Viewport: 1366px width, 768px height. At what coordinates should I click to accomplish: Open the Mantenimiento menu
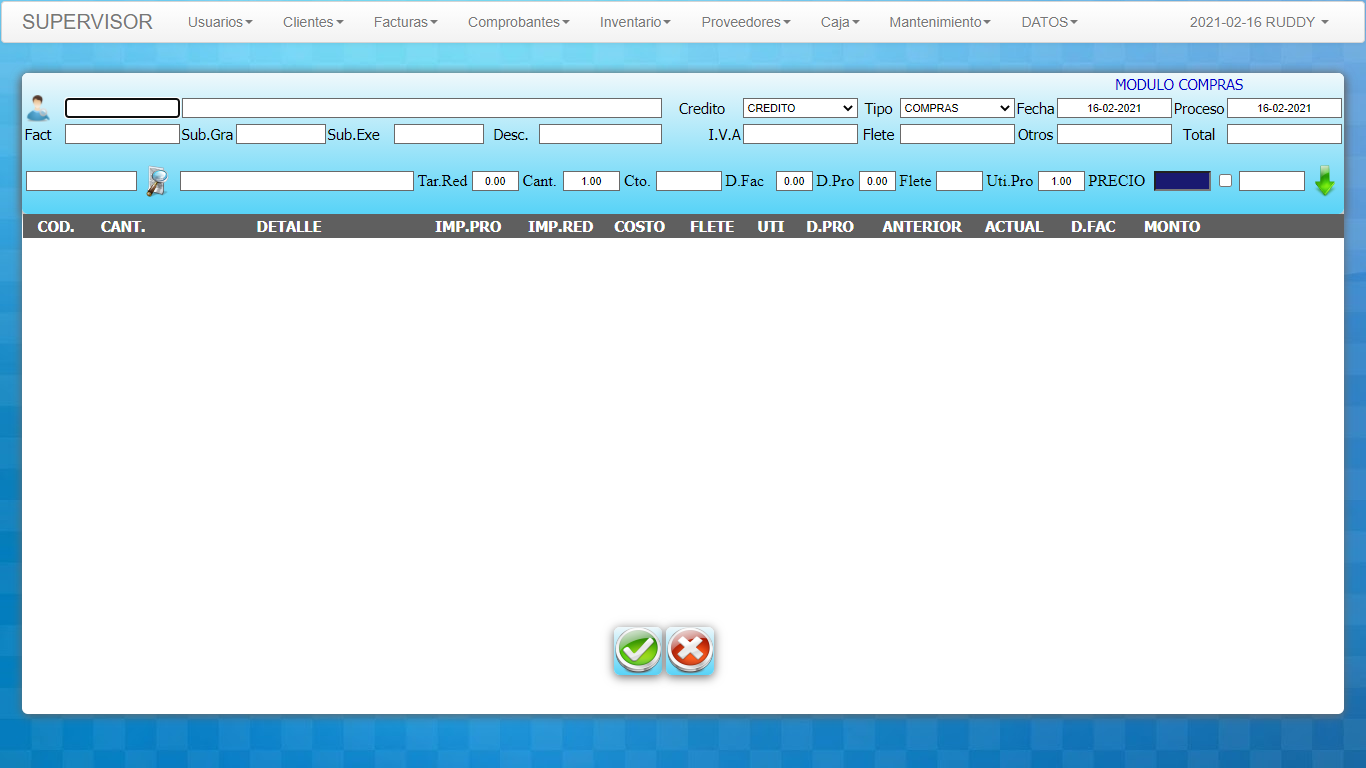point(940,22)
